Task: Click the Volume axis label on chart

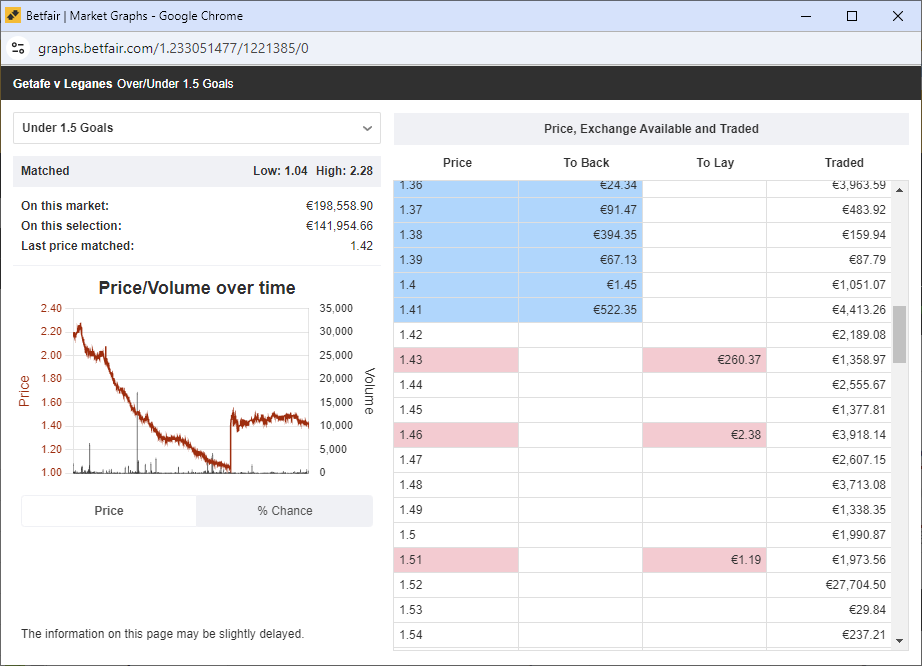Action: (369, 391)
